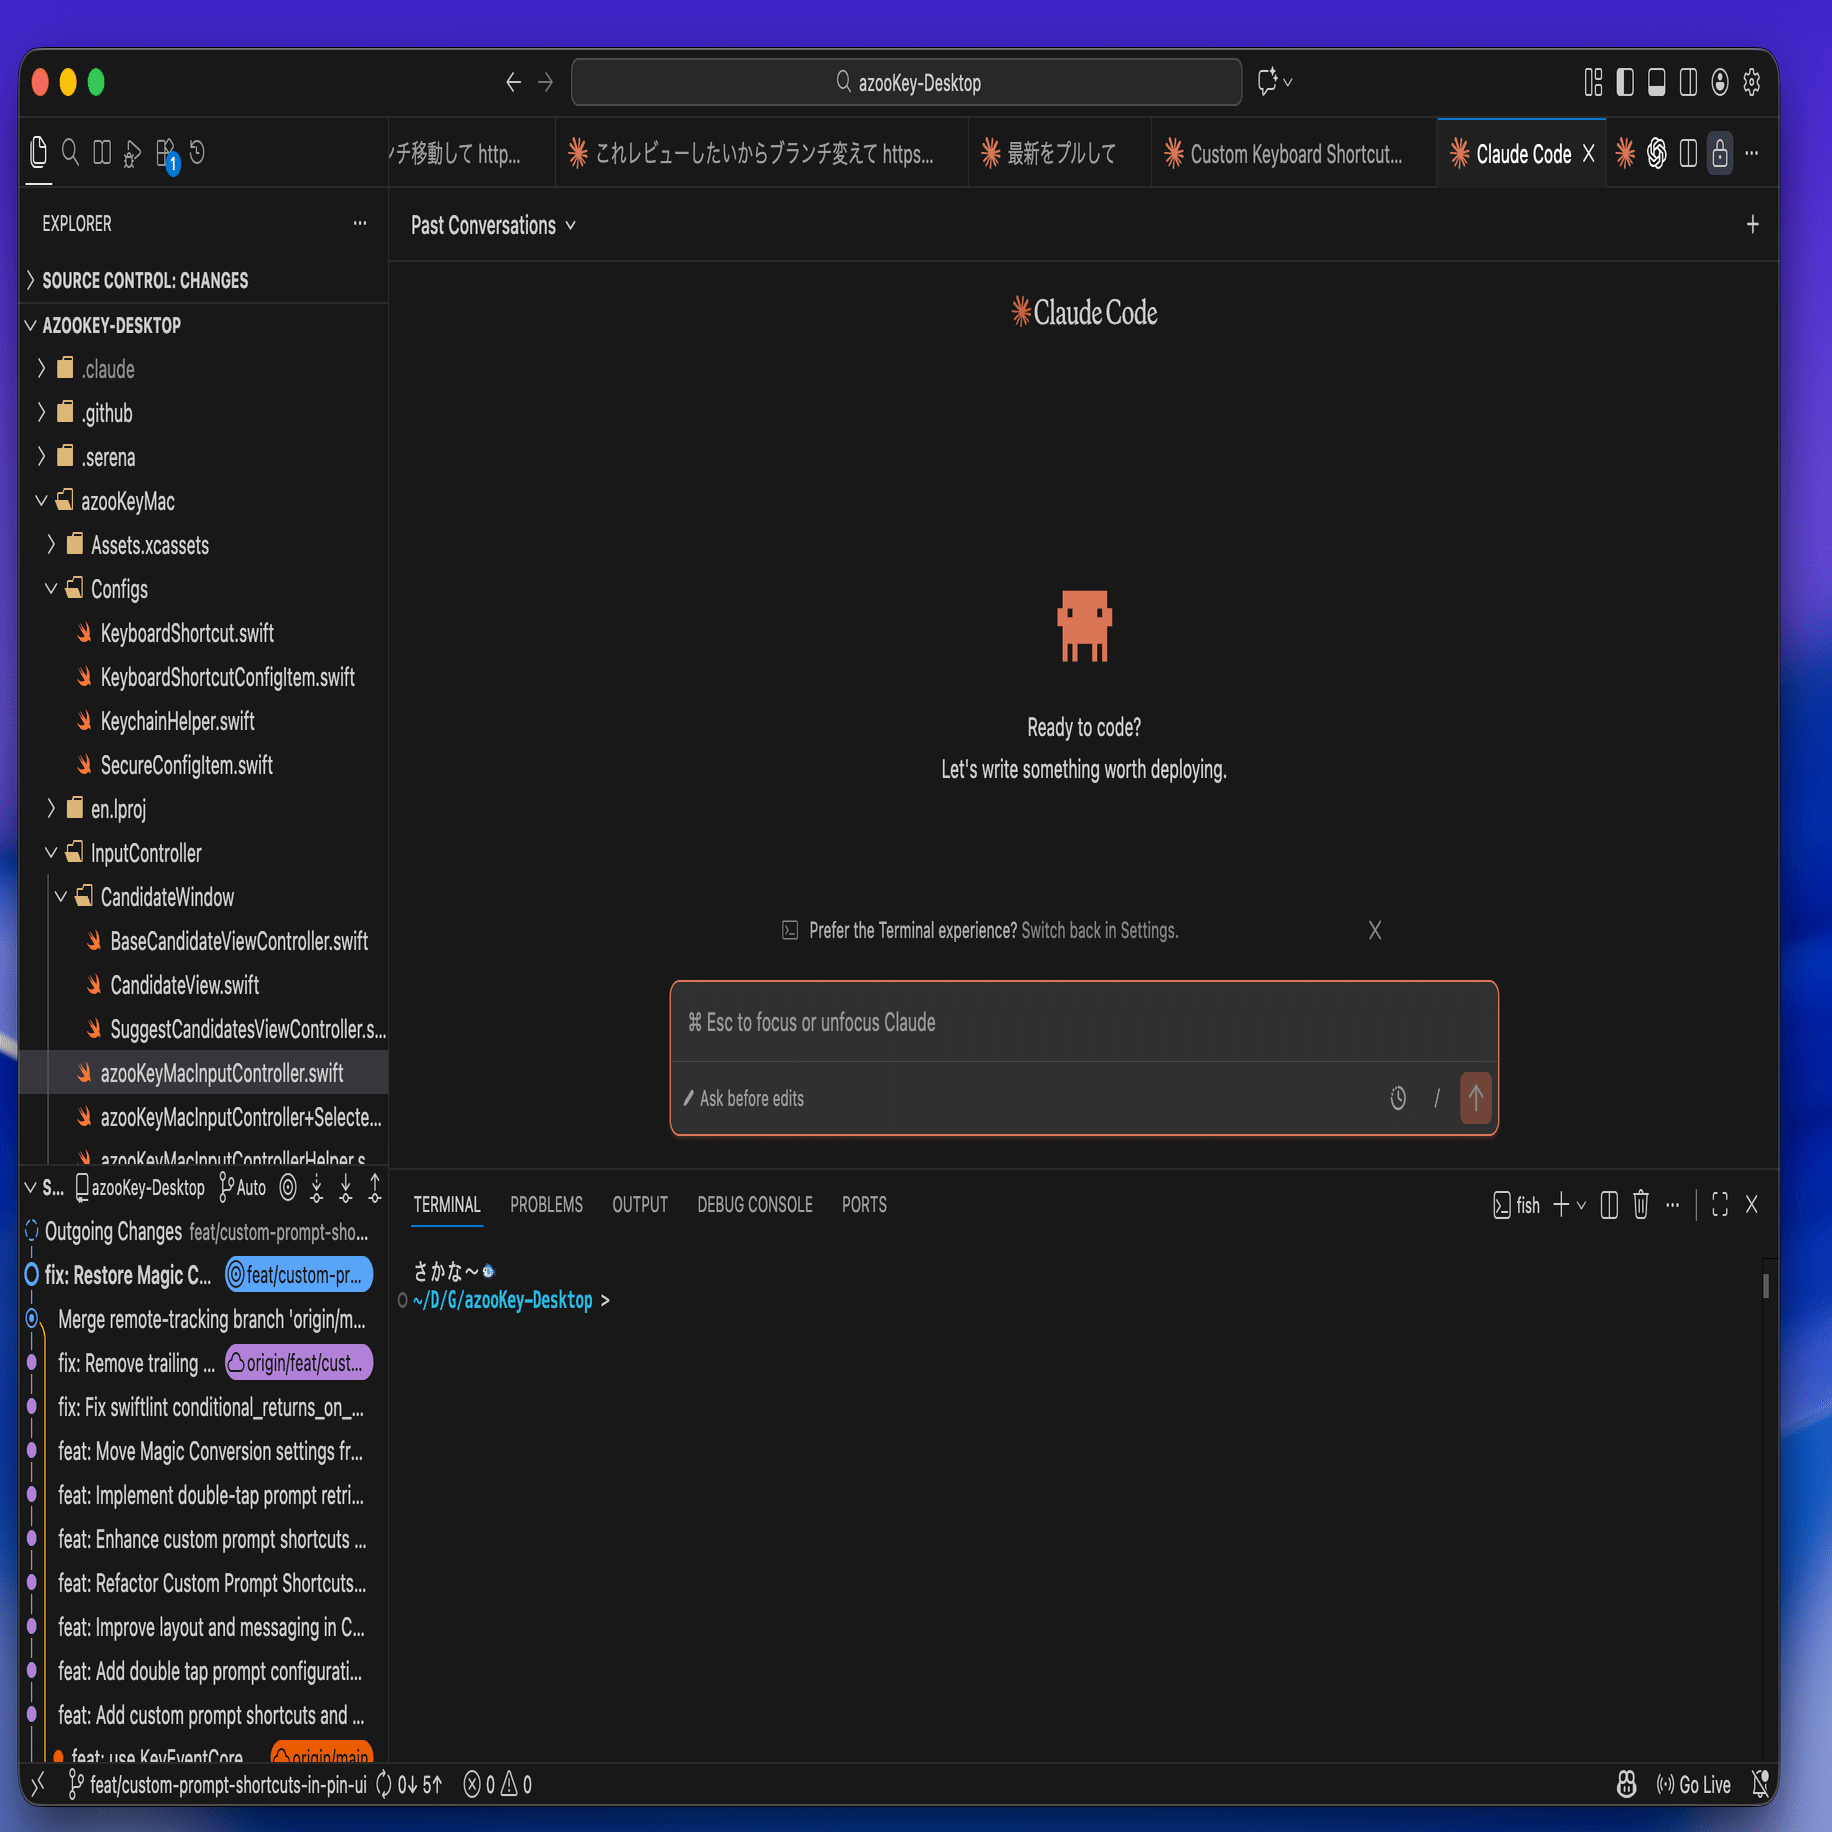Open More Actions in the editor tab bar
Viewport: 1832px width, 1832px height.
point(1752,153)
